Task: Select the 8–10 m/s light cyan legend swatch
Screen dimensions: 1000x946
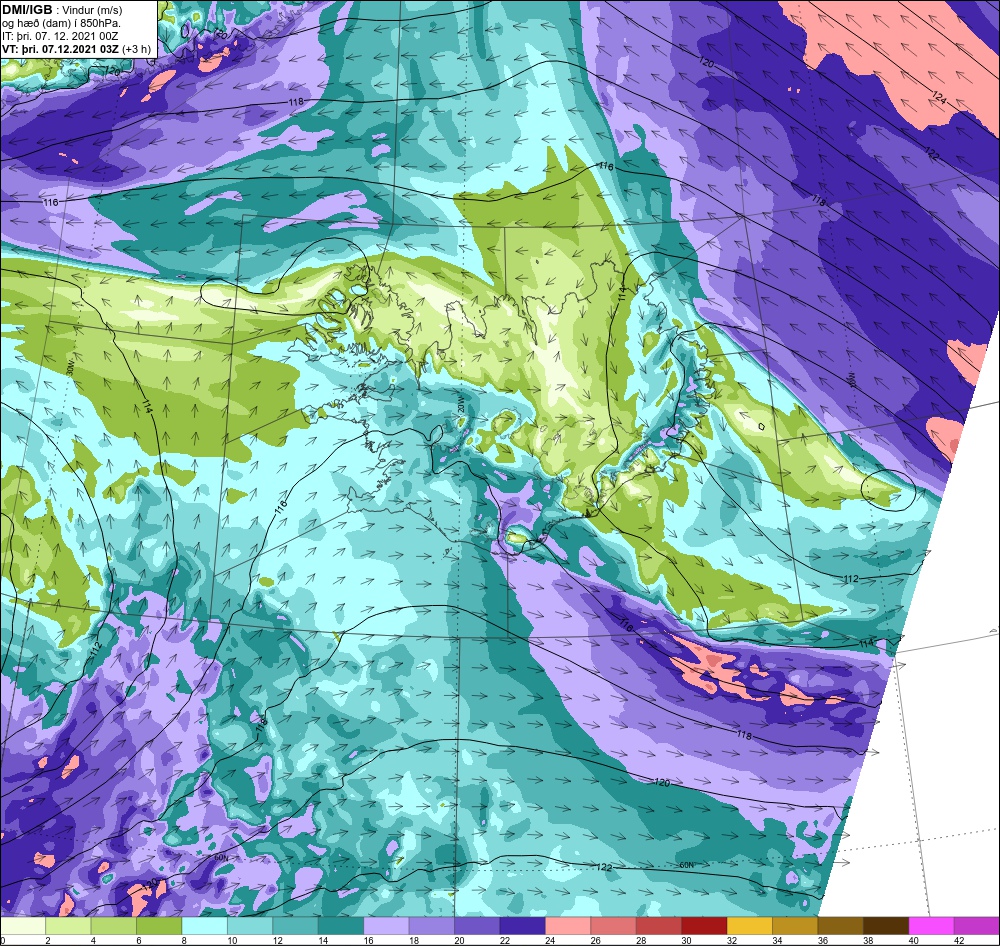Action: tap(205, 926)
